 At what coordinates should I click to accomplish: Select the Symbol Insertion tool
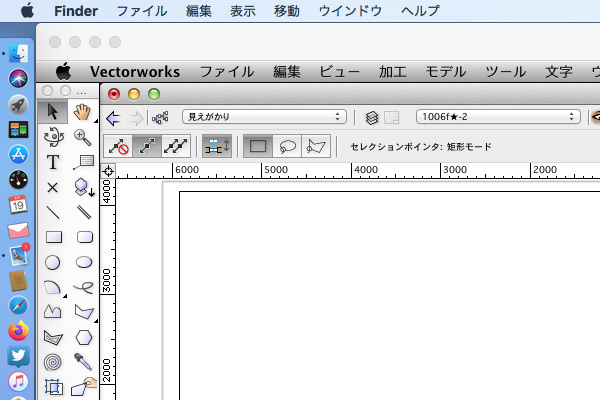[x=84, y=188]
